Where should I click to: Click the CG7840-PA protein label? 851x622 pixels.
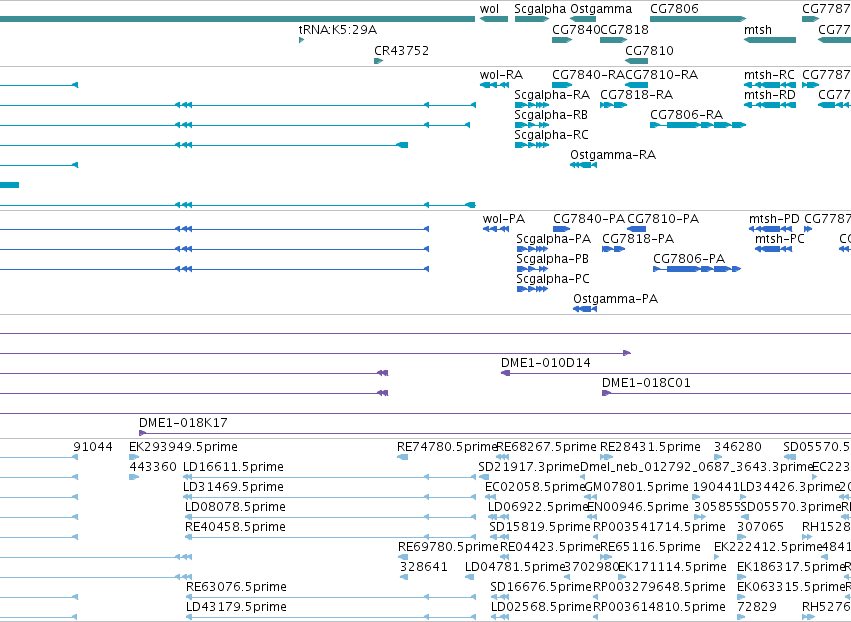tap(589, 219)
